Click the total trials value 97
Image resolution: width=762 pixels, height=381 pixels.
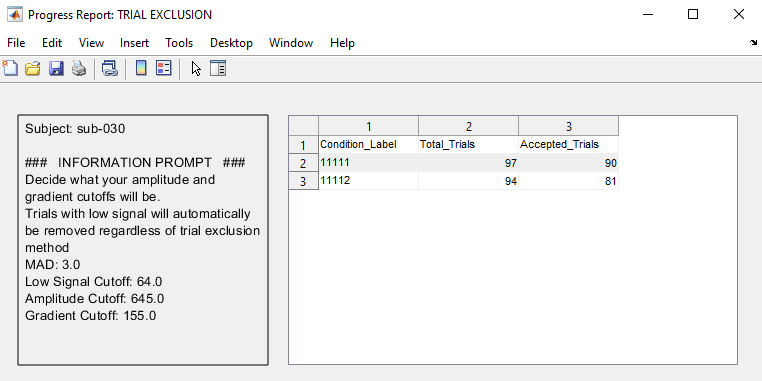468,163
